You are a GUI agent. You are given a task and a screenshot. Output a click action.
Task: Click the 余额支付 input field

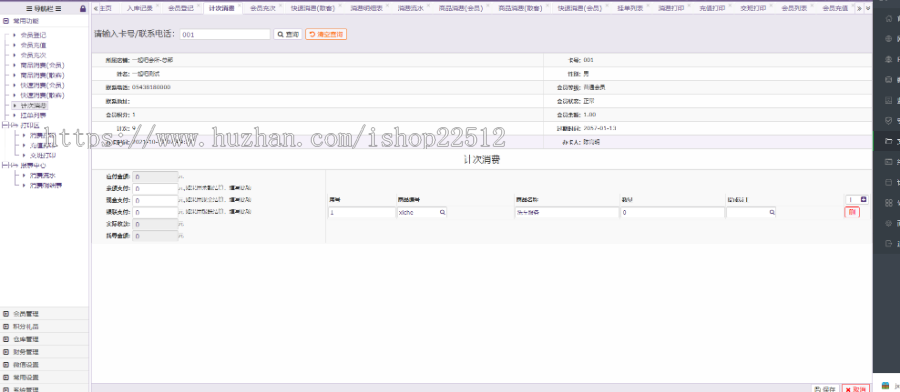[156, 188]
